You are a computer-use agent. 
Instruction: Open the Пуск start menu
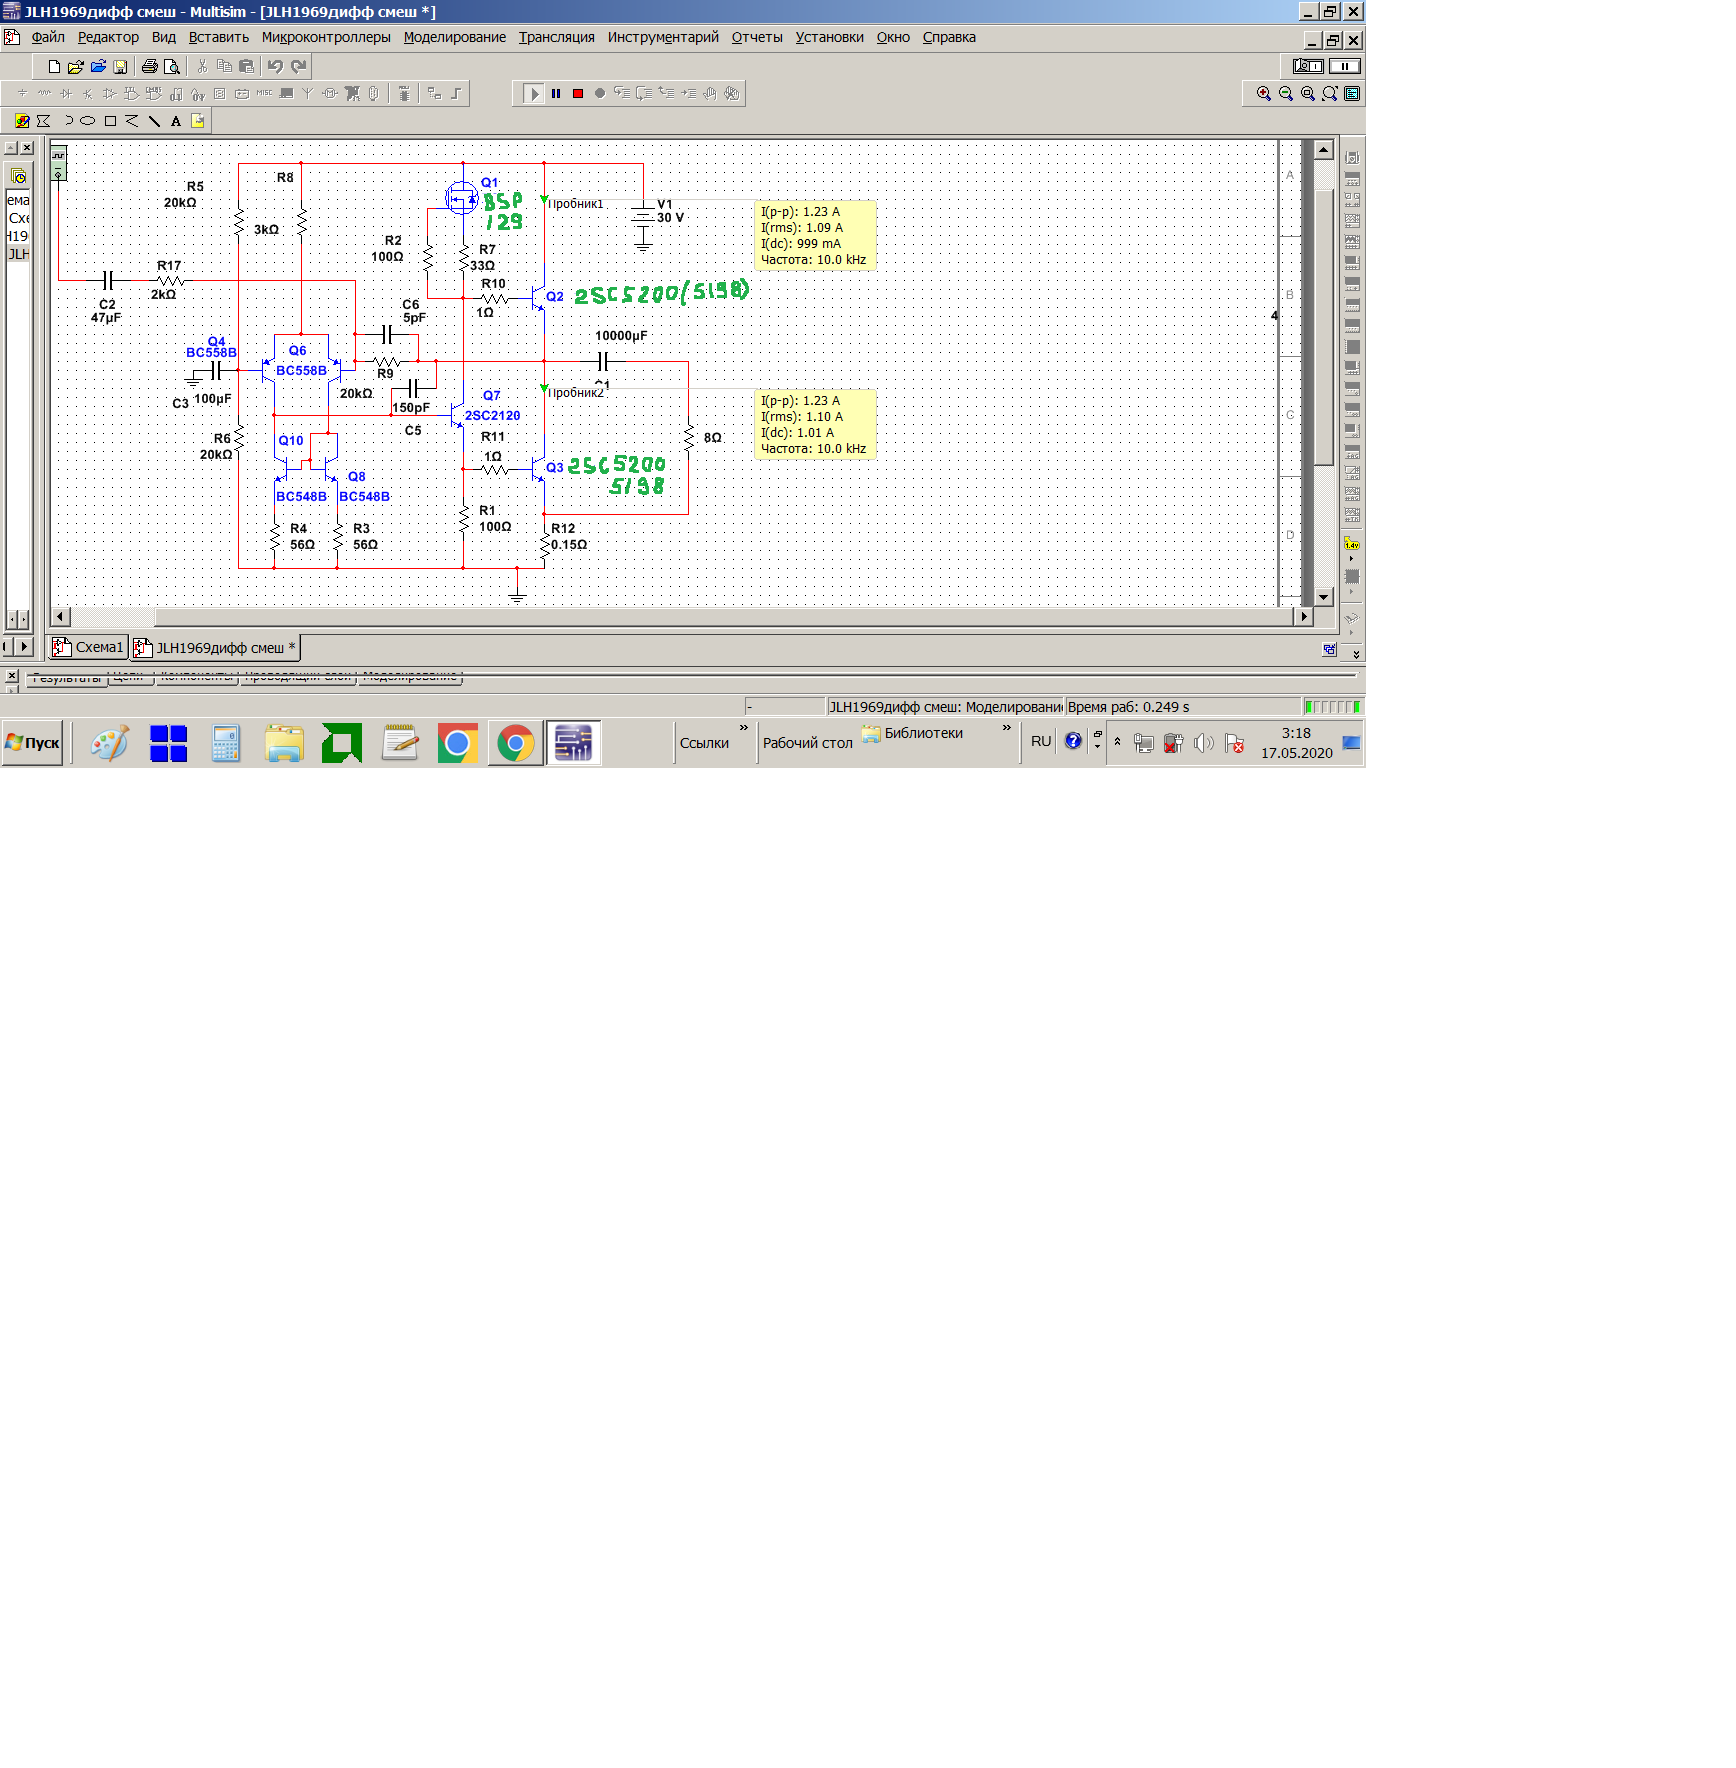(x=32, y=743)
